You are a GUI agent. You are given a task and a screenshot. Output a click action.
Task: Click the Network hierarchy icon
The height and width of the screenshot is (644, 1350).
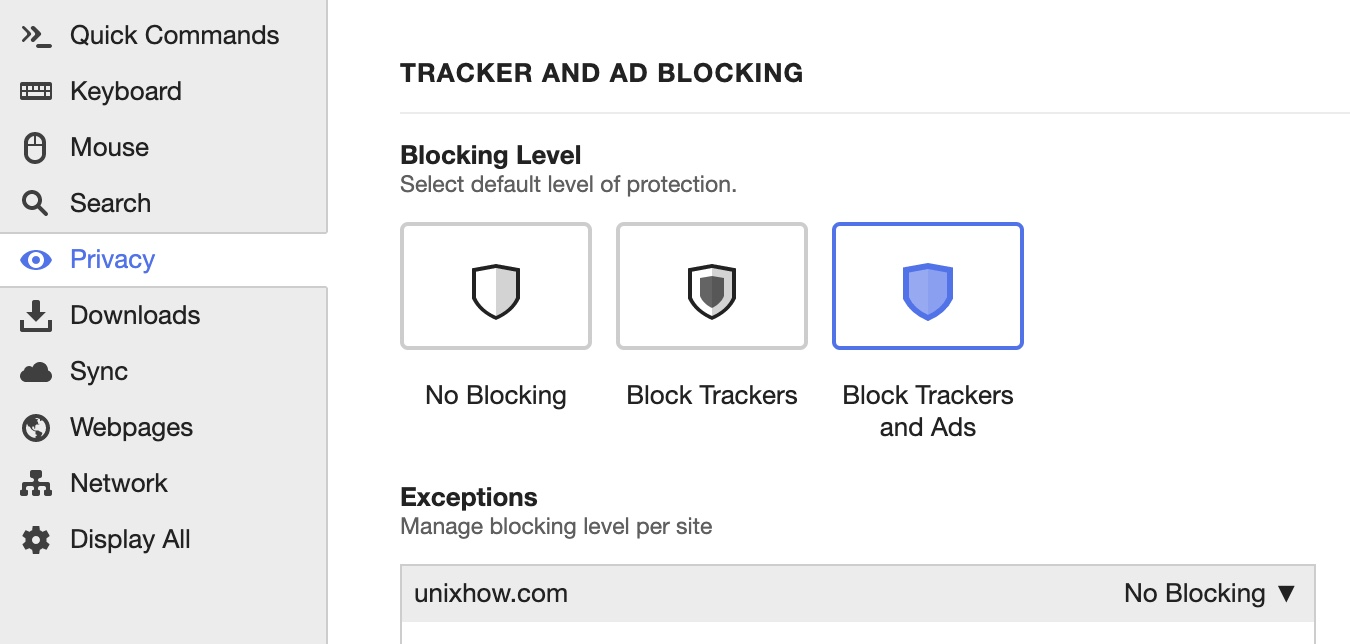tap(36, 484)
